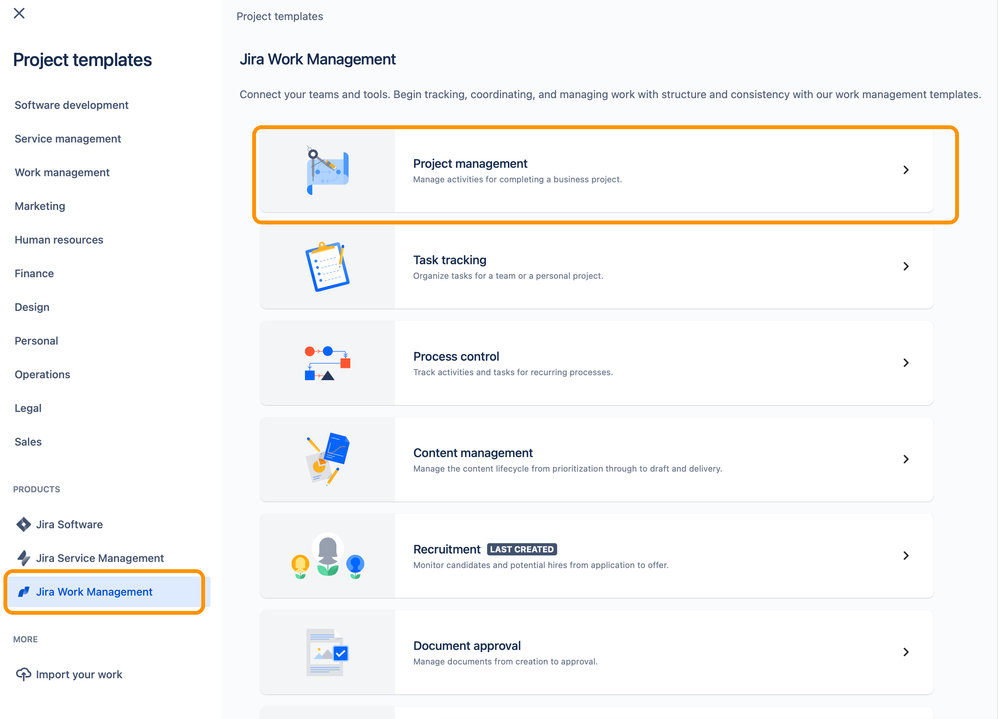The height and width of the screenshot is (719, 998).
Task: Open Document approval via its chevron arrow
Action: (906, 652)
